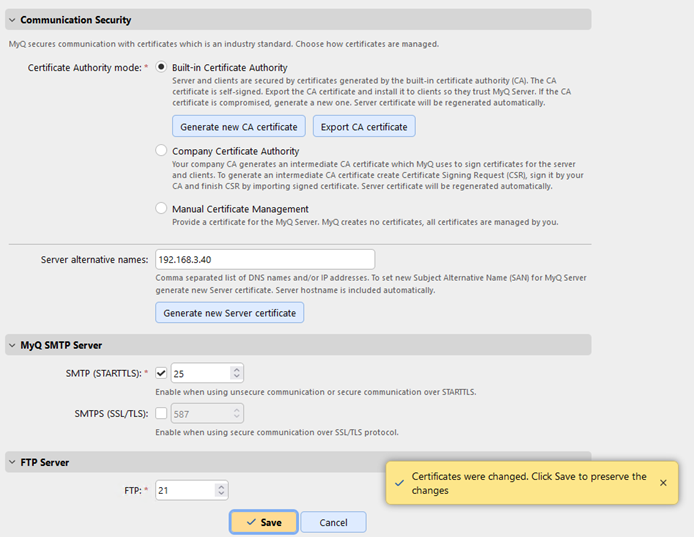694x537 pixels.
Task: Uncheck the SMTP (STARTTLS) checkbox
Action: click(161, 373)
